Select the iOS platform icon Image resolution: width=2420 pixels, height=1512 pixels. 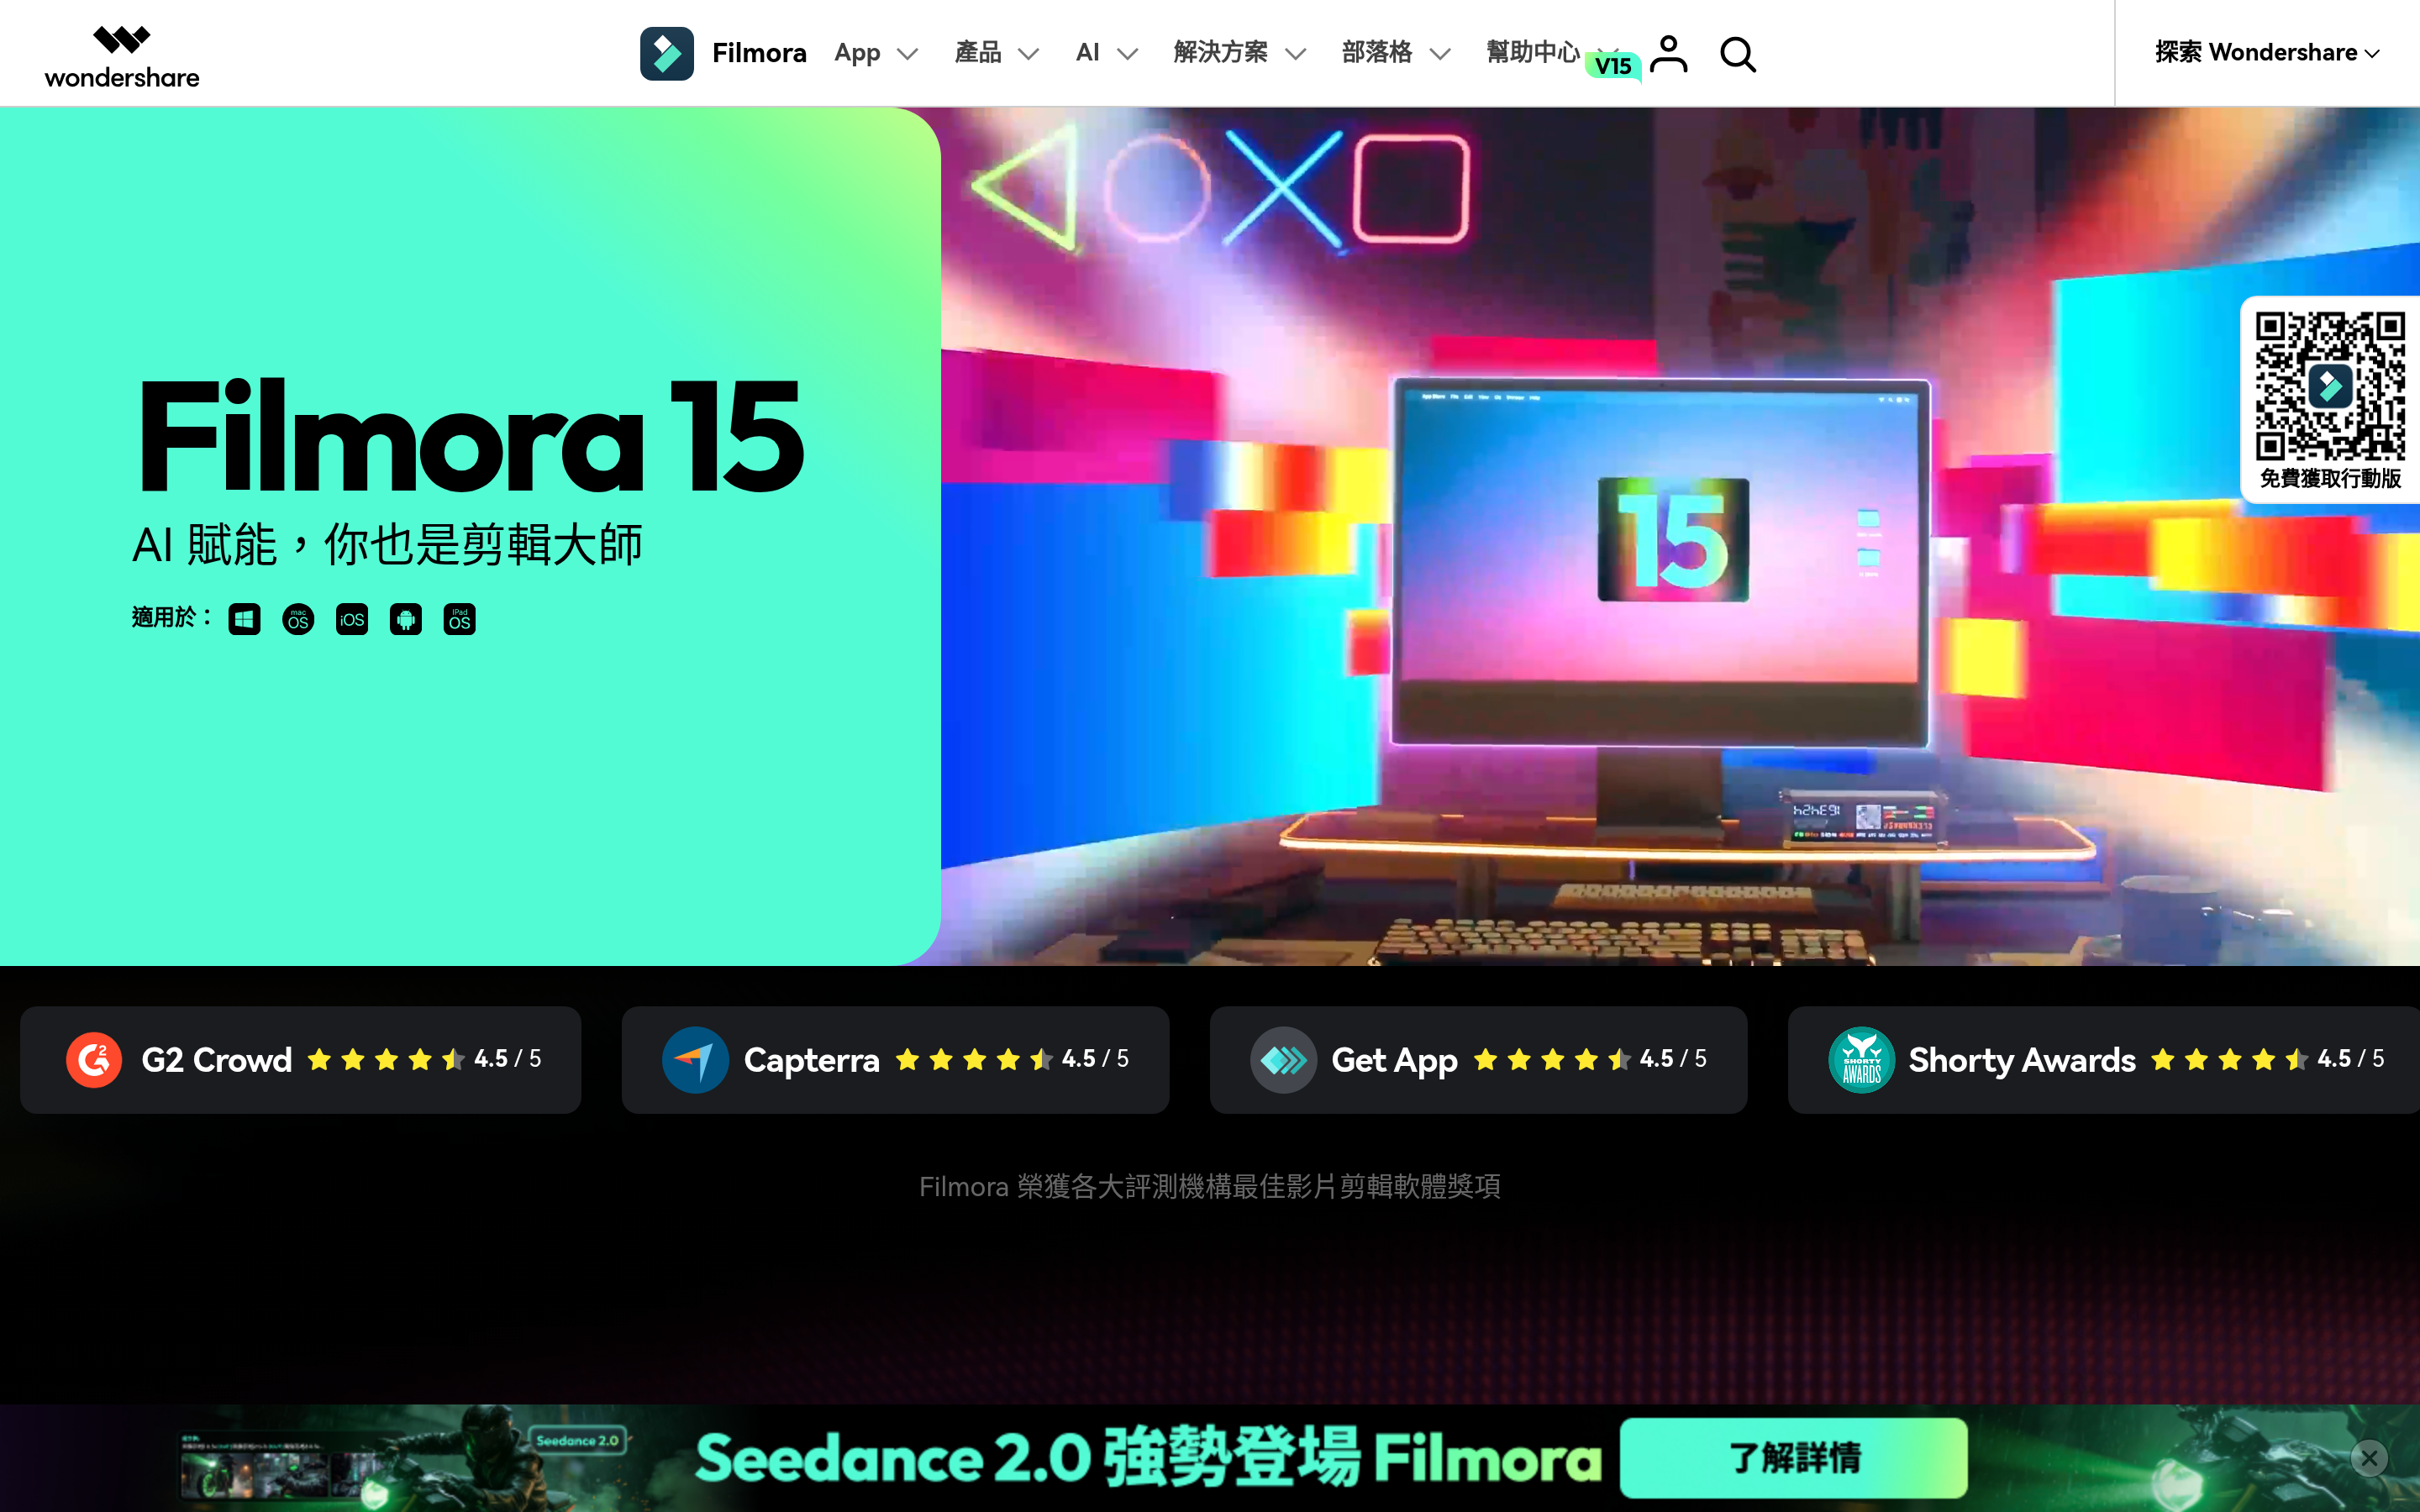(352, 620)
